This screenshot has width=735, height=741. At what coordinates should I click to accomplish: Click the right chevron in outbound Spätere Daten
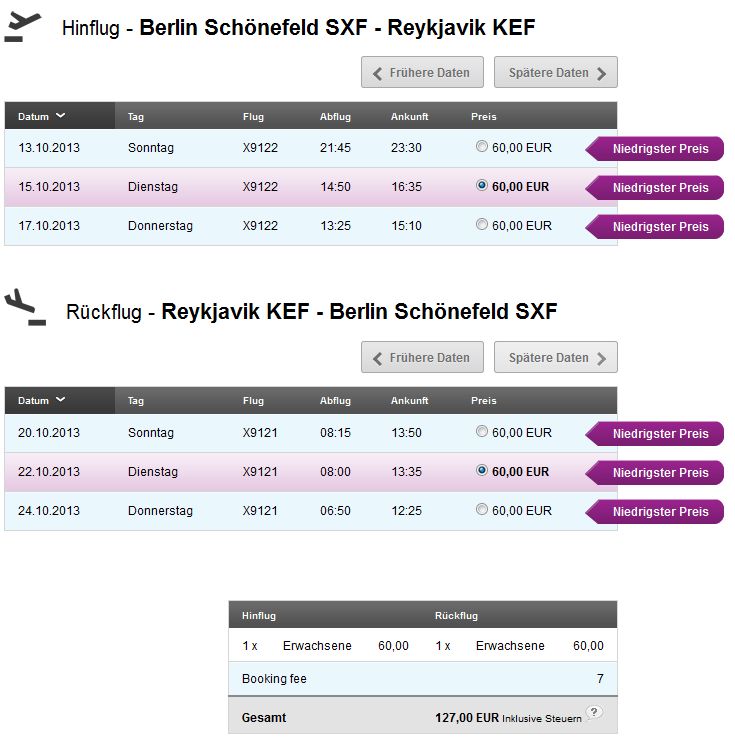(601, 74)
